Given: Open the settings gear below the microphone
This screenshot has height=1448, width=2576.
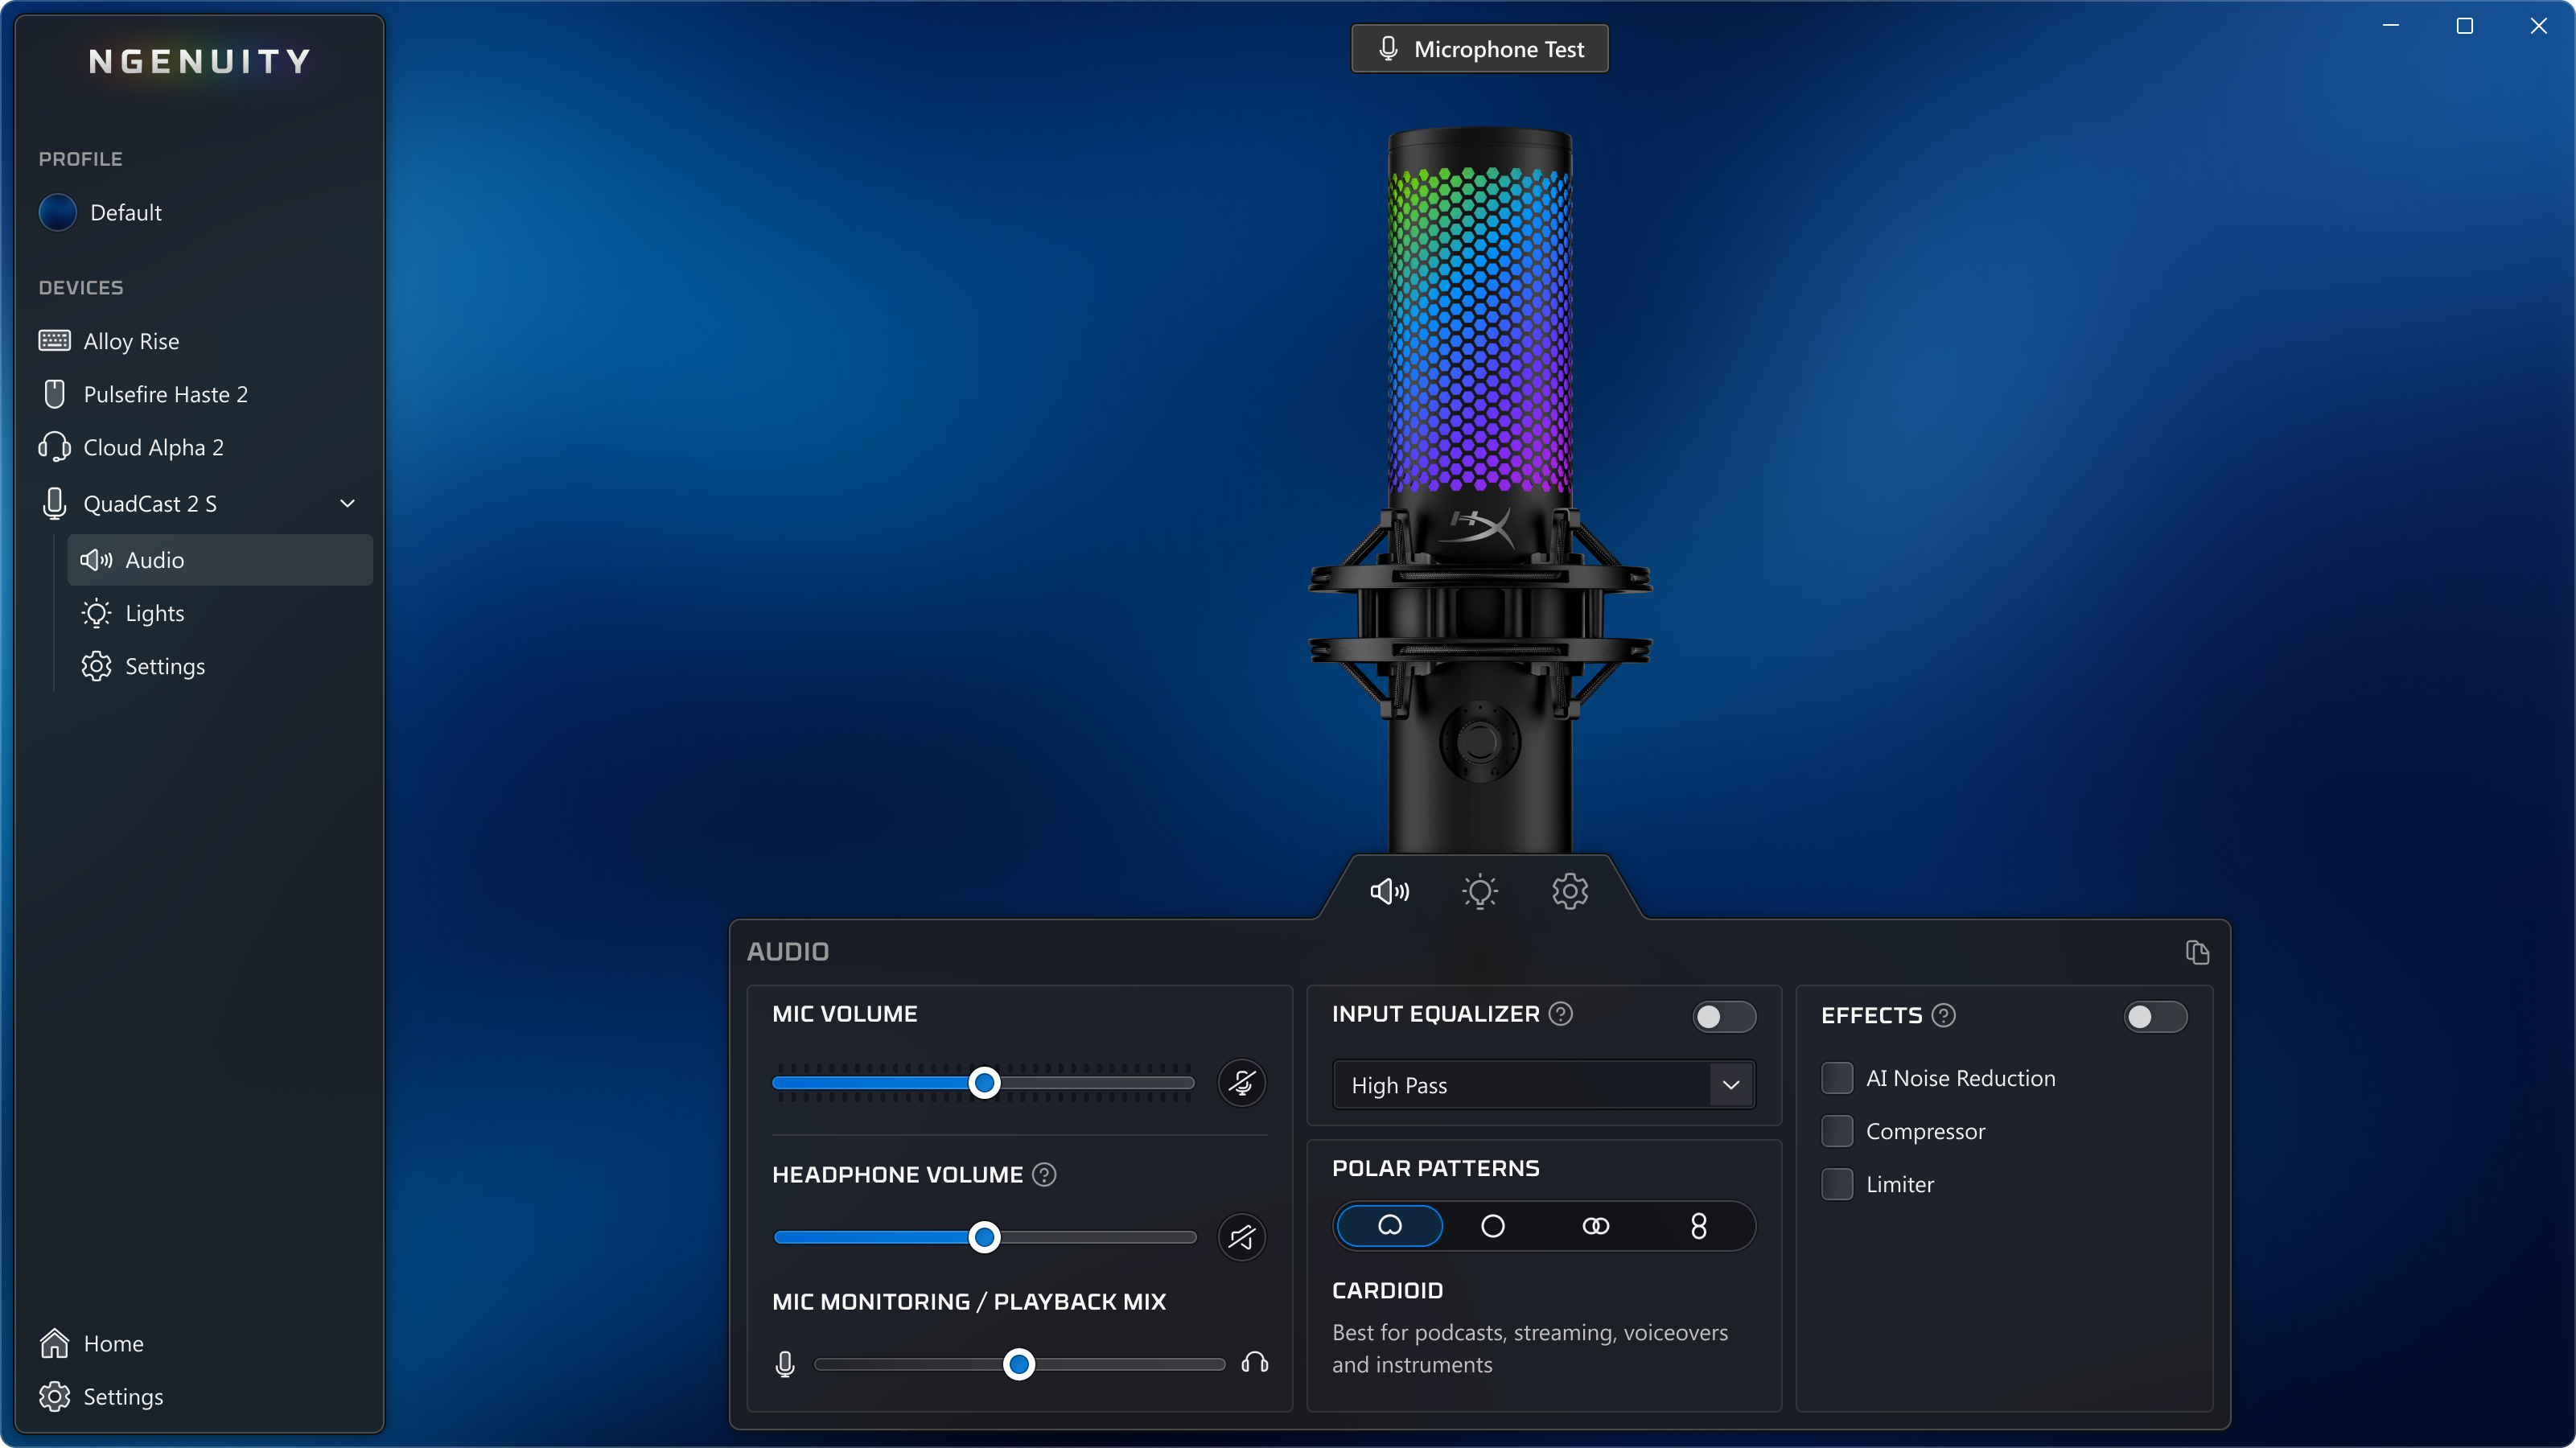Looking at the screenshot, I should click(1569, 891).
